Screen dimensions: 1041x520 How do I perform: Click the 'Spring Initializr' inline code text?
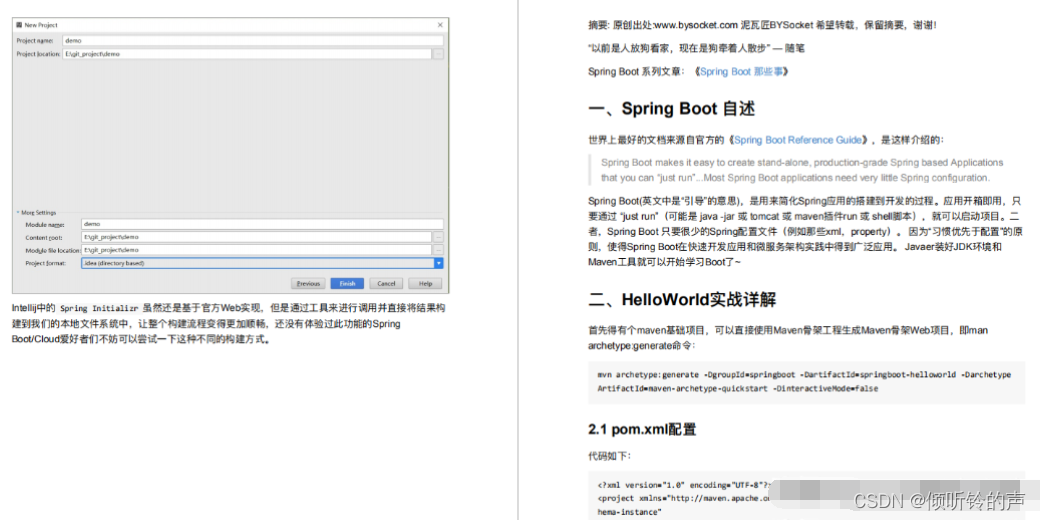click(x=99, y=309)
